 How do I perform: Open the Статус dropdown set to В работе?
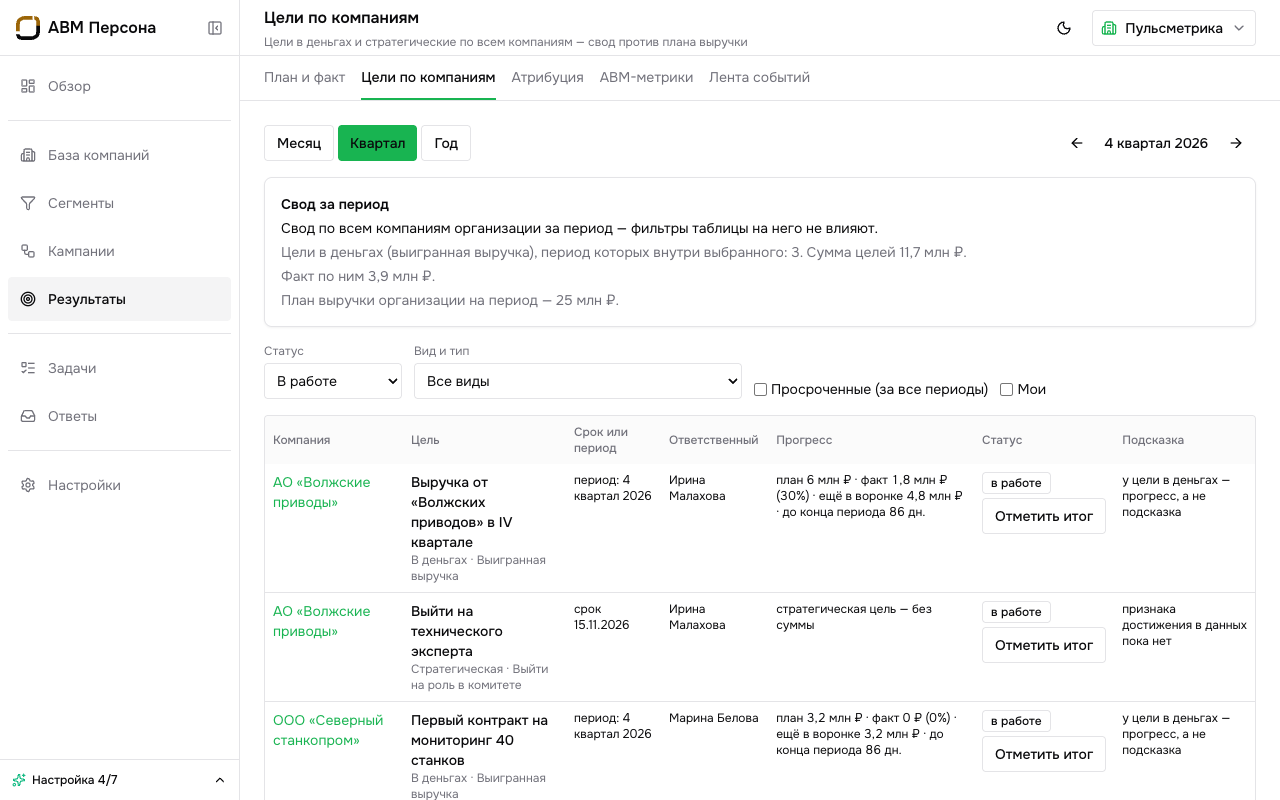pyautogui.click(x=333, y=381)
